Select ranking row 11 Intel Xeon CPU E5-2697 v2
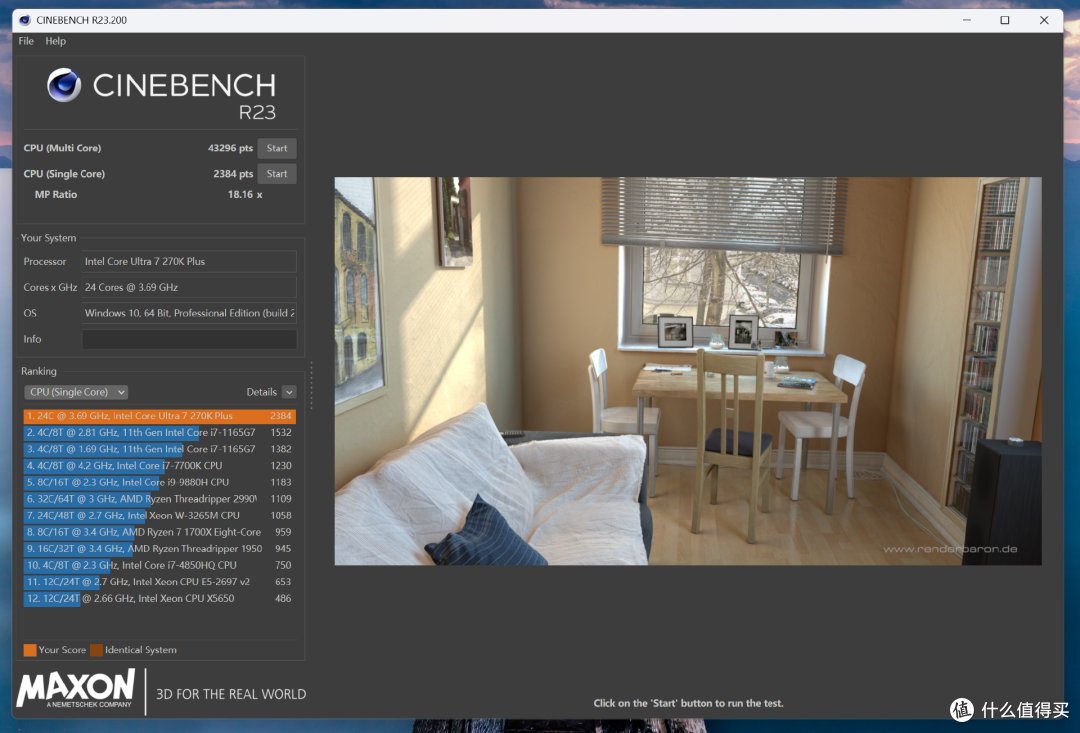Viewport: 1080px width, 733px height. pos(160,582)
